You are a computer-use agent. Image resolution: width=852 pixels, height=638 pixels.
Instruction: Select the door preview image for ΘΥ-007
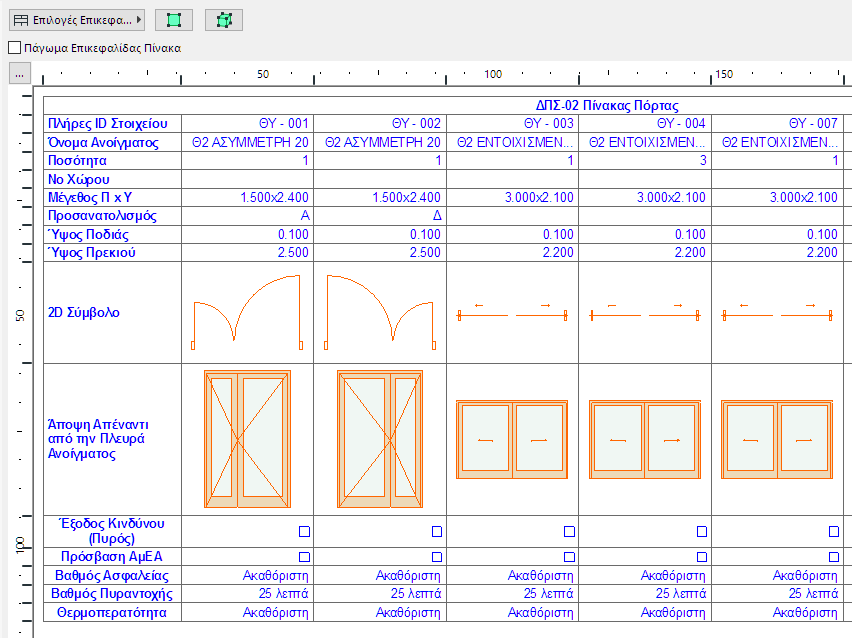(777, 440)
